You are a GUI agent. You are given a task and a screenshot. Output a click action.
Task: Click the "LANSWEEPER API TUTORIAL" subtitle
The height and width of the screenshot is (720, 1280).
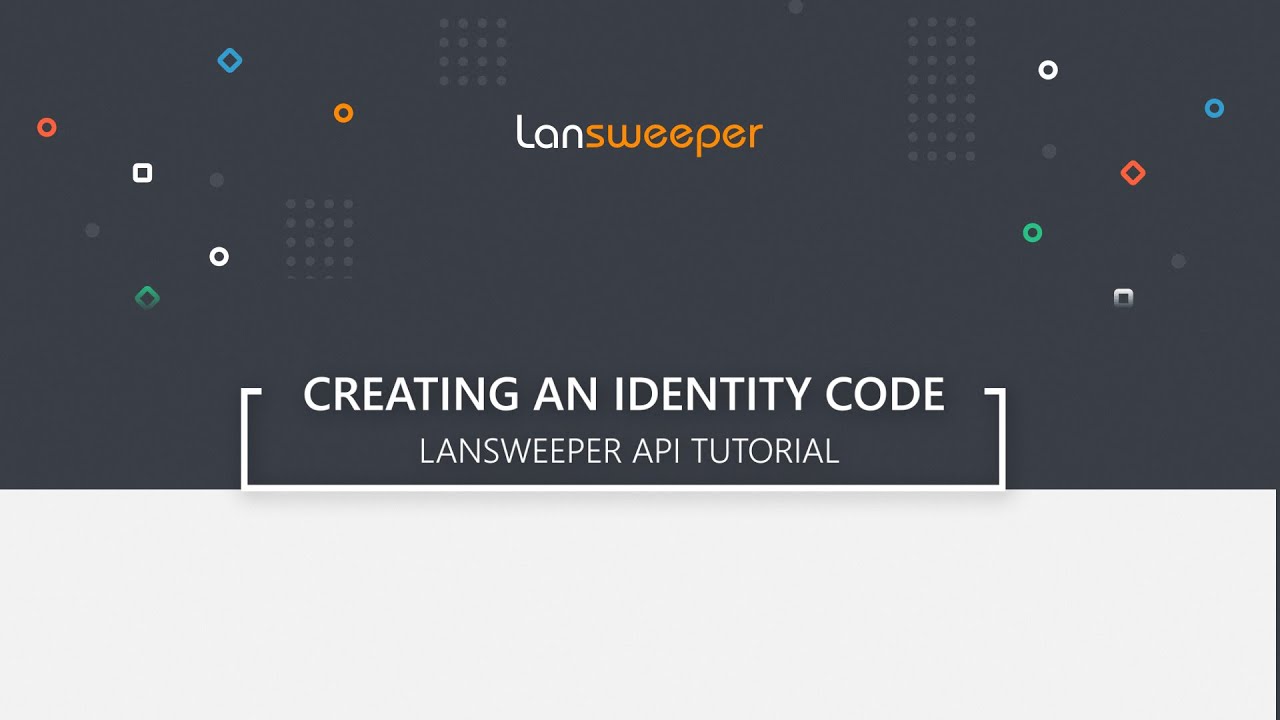click(629, 451)
